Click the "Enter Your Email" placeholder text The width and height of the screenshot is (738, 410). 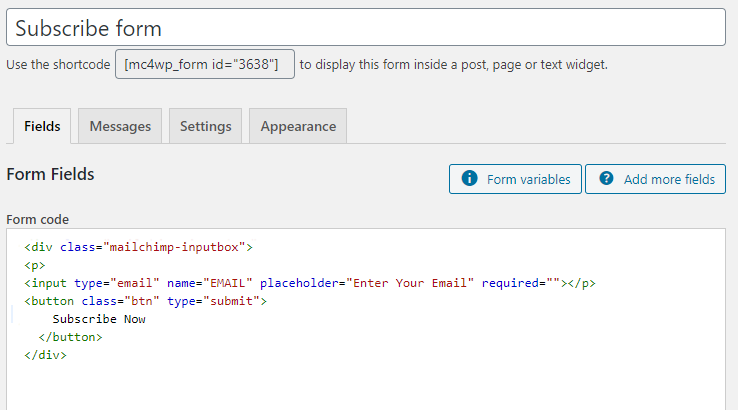(410, 283)
